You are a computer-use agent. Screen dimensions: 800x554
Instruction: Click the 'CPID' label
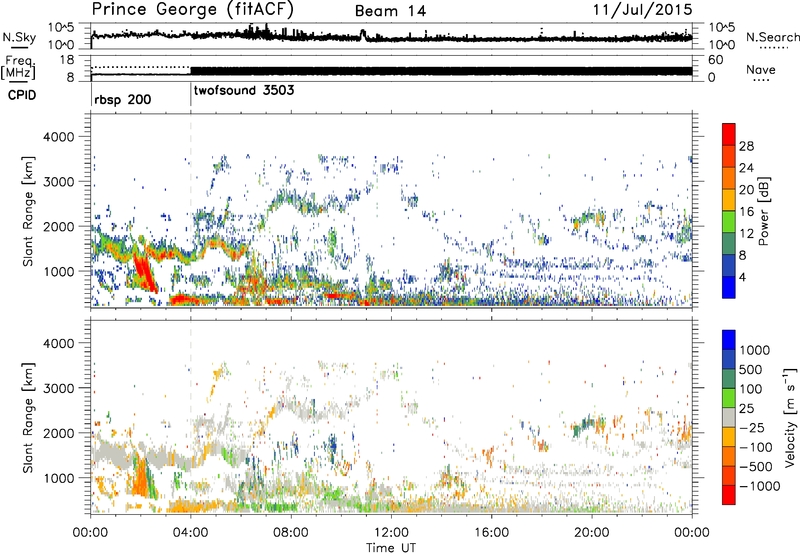tap(22, 95)
